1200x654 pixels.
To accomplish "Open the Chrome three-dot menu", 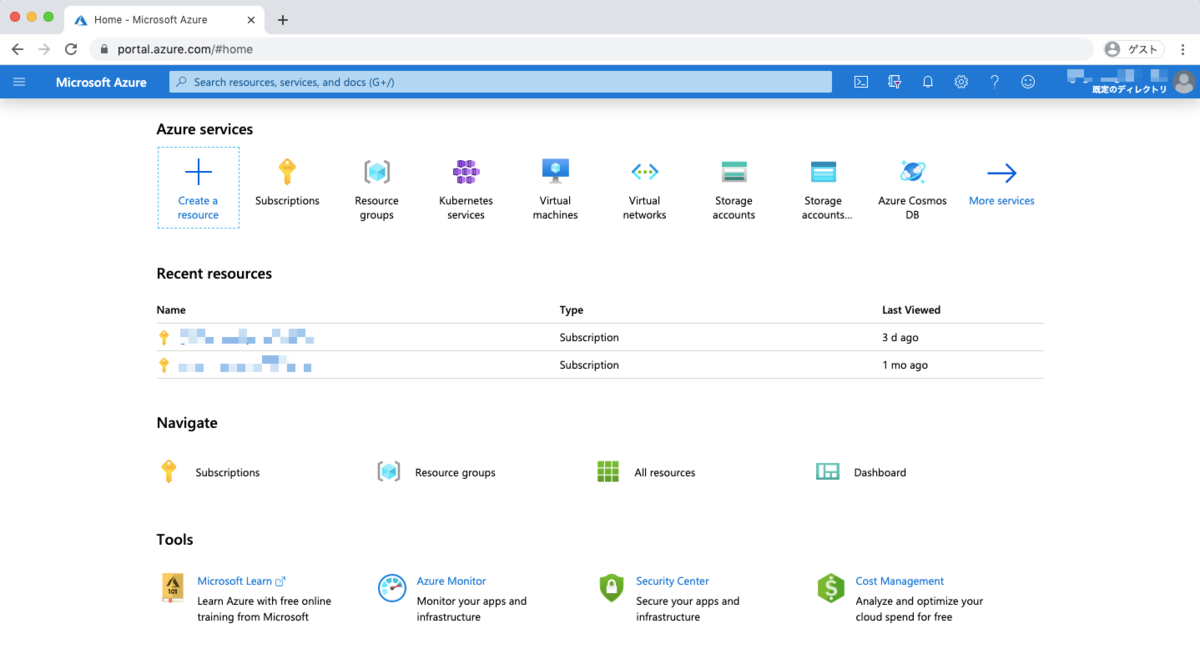I will (1181, 49).
